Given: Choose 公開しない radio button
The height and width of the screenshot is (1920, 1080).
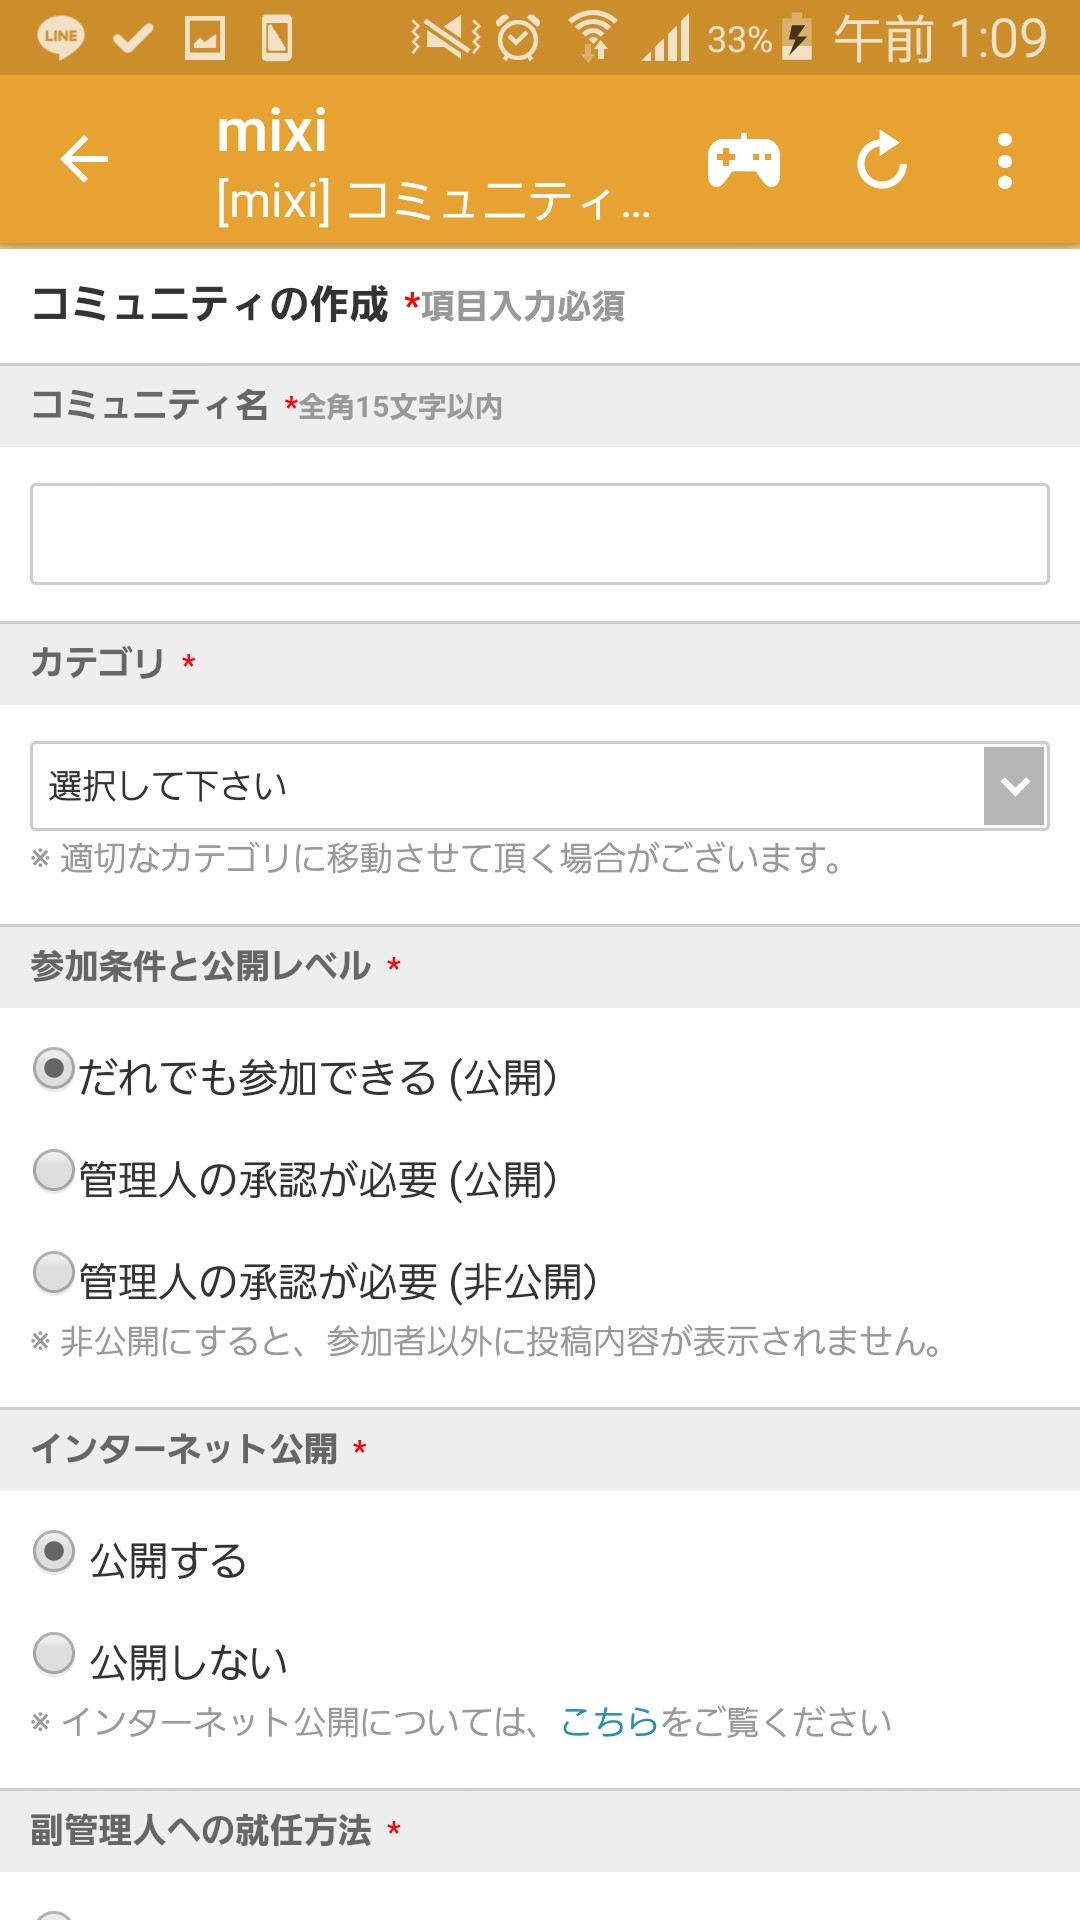Looking at the screenshot, I should coord(54,1654).
